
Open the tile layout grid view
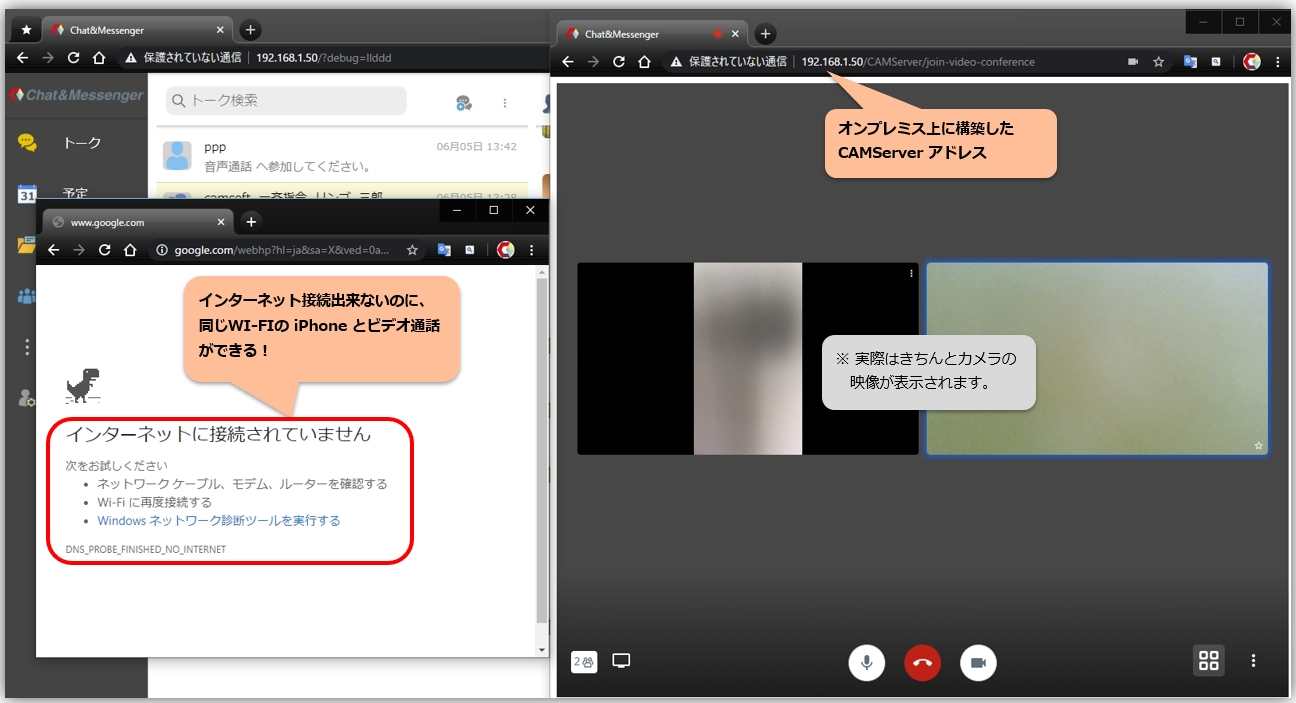1208,661
